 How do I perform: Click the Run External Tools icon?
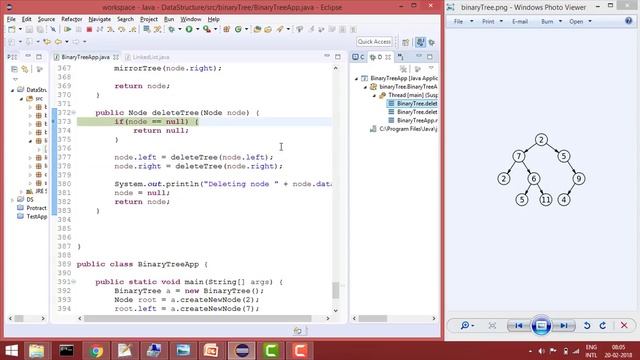pos(207,29)
